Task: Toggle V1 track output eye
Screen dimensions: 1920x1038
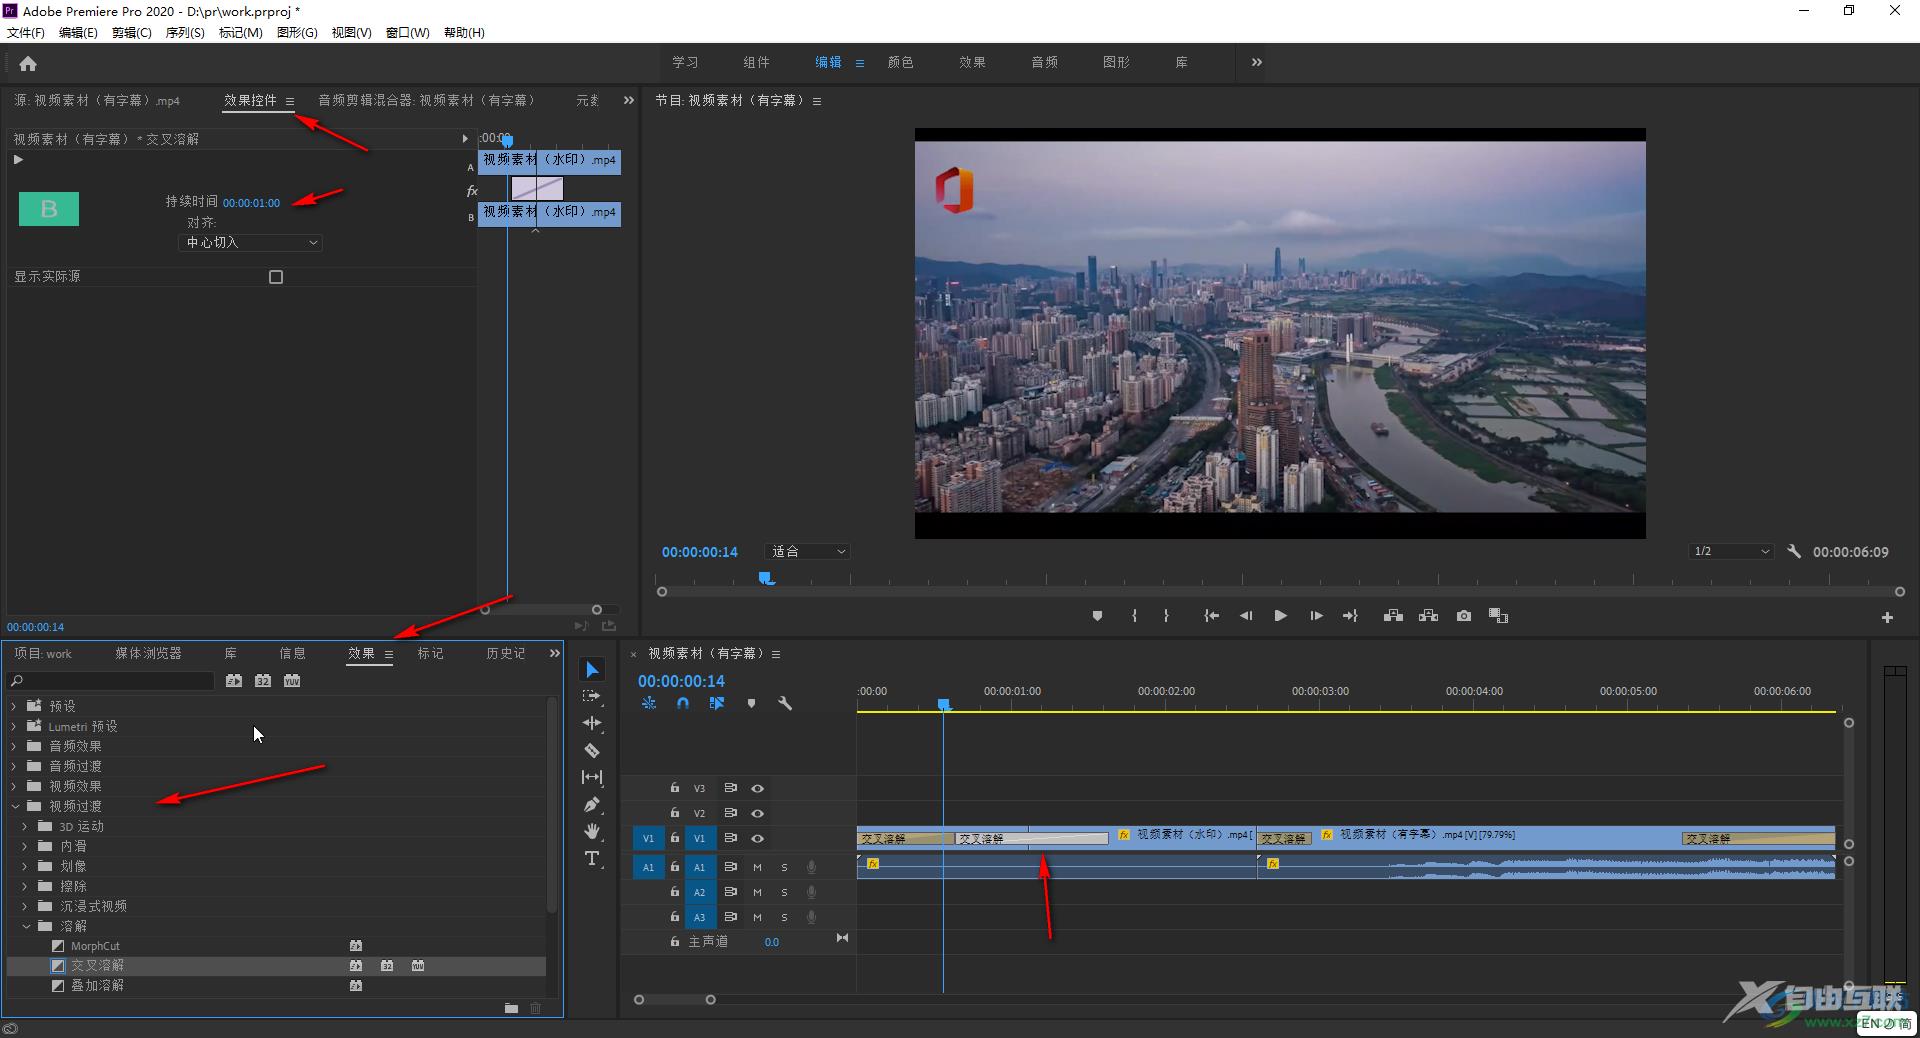Action: click(x=757, y=838)
